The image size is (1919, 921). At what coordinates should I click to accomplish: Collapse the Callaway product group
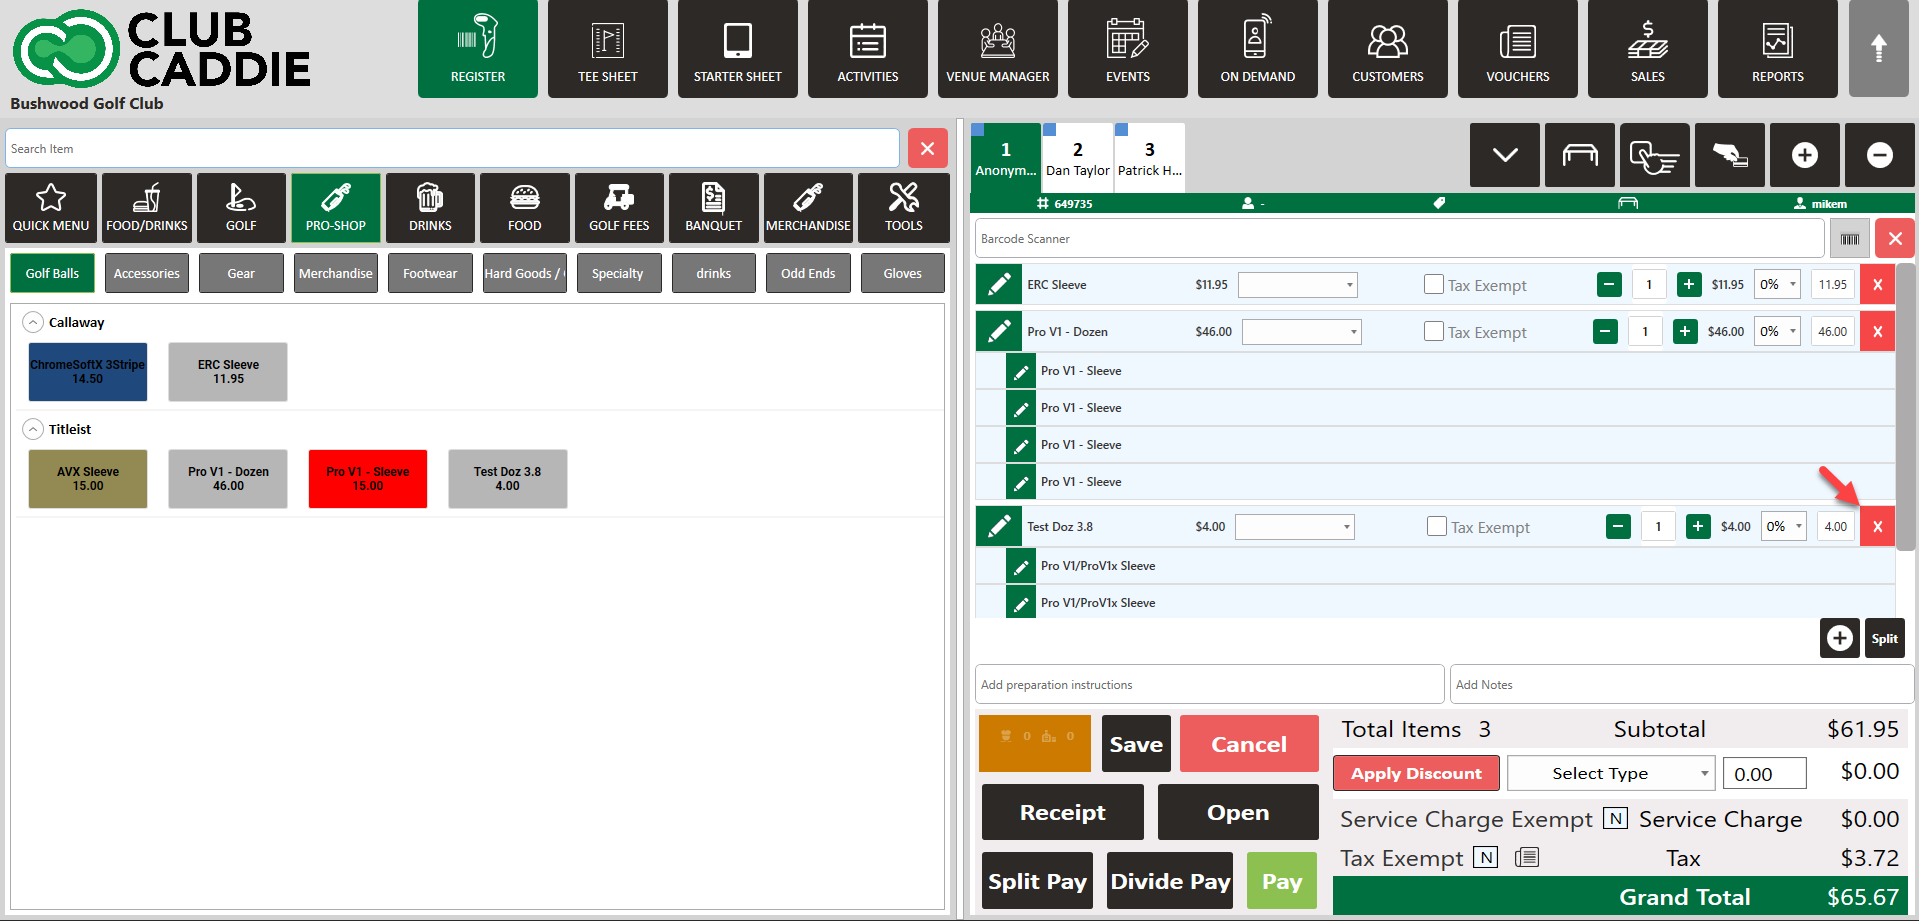(x=33, y=322)
